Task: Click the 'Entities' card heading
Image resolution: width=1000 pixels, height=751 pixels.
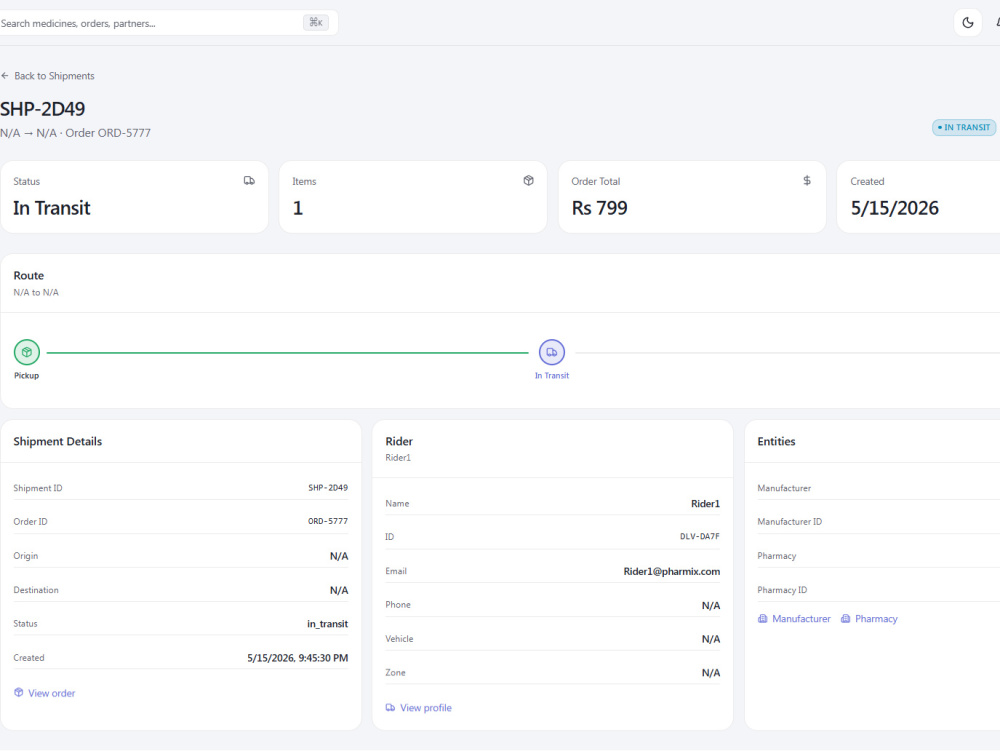Action: pos(776,441)
